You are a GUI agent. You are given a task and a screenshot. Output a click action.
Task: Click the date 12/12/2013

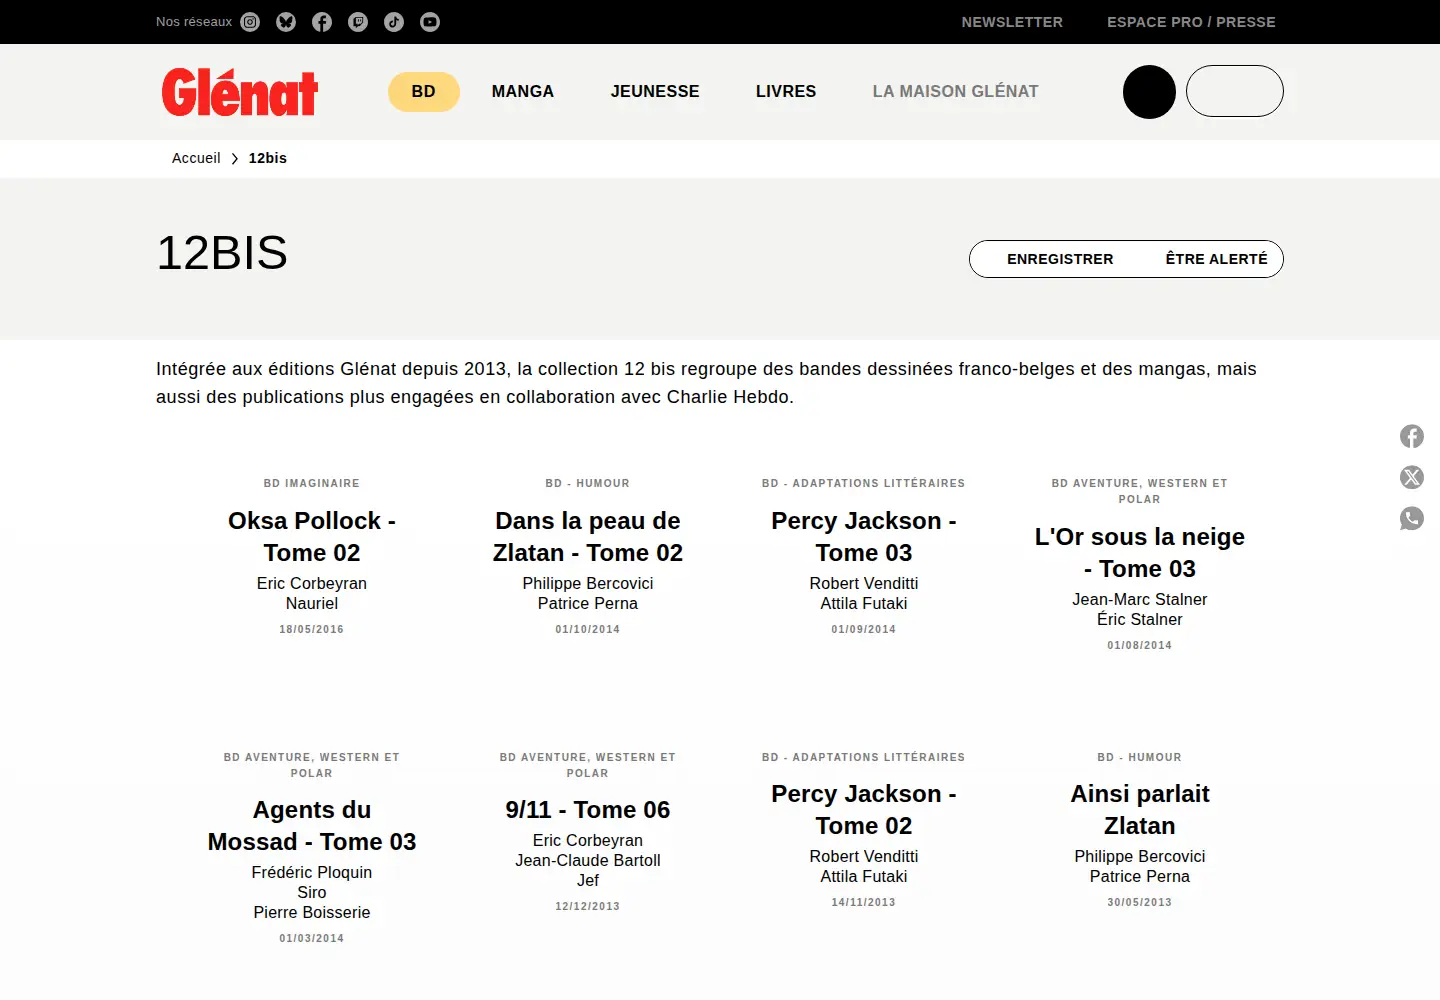tap(588, 906)
